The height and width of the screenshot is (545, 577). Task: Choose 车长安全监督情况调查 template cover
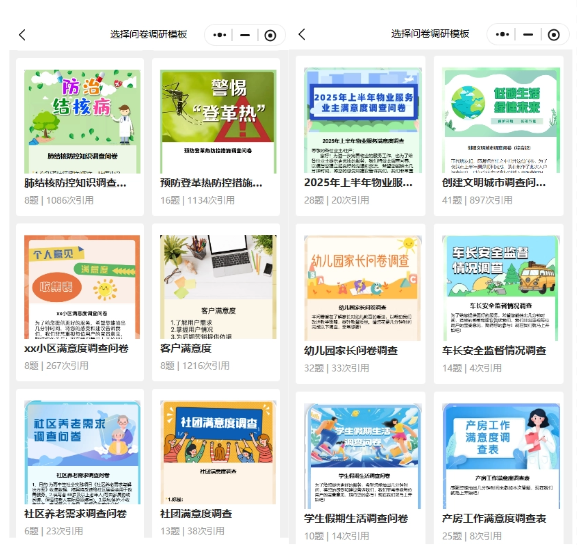tap(500, 288)
